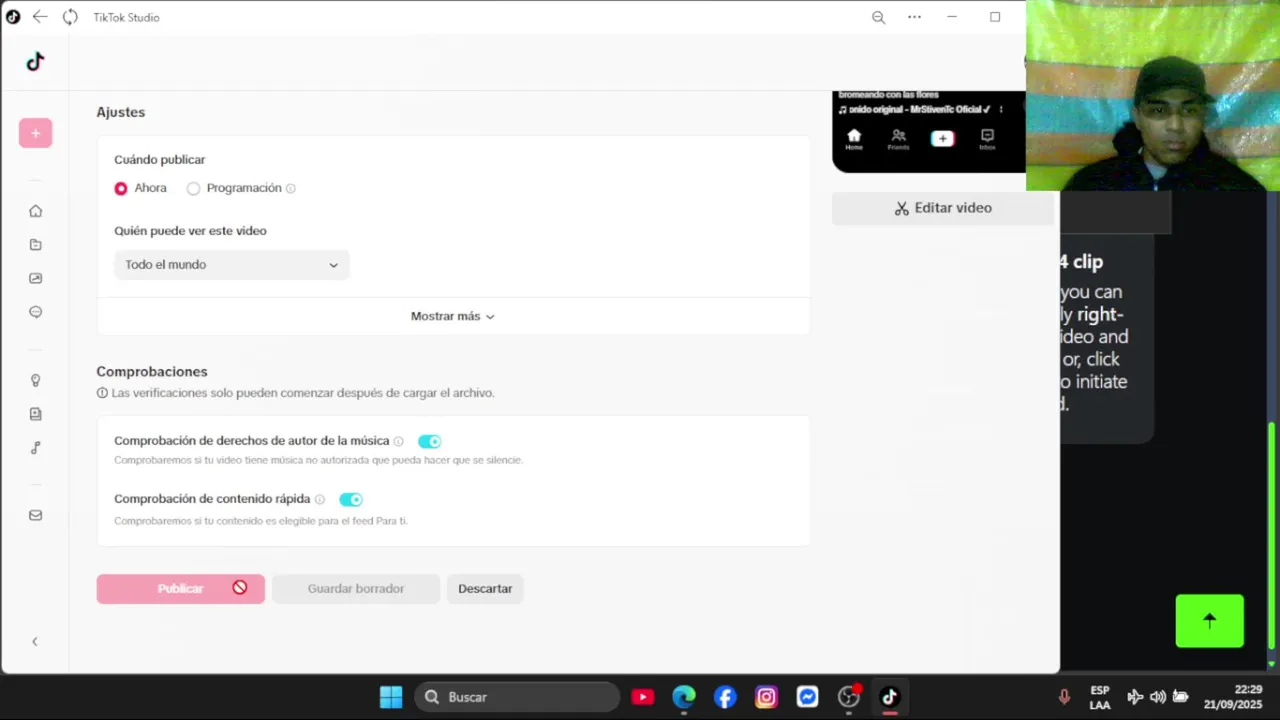Click the TikTok icon in the taskbar
This screenshot has width=1280, height=720.
(x=890, y=697)
